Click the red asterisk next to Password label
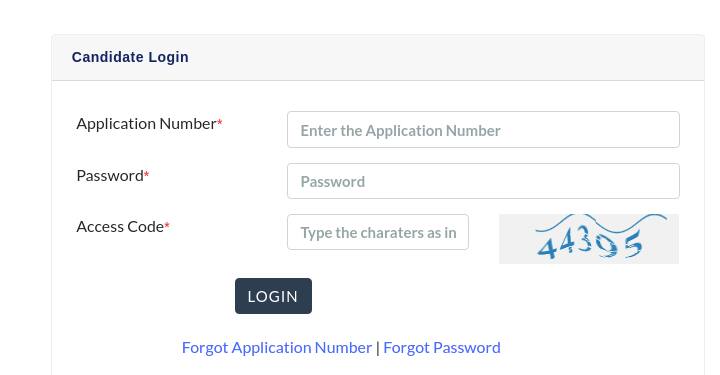Screen dimensions: 720x375 click(x=146, y=174)
